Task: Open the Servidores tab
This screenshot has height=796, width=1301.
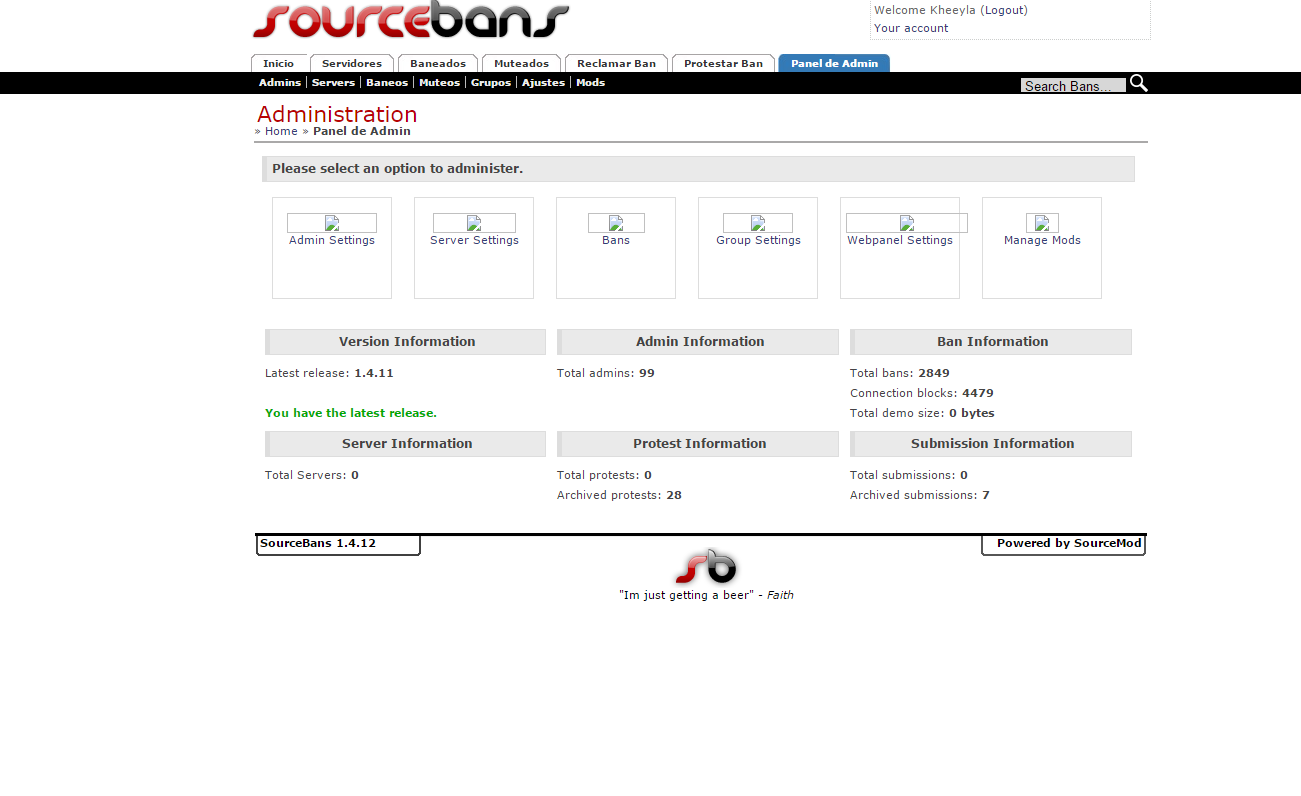Action: click(x=352, y=63)
